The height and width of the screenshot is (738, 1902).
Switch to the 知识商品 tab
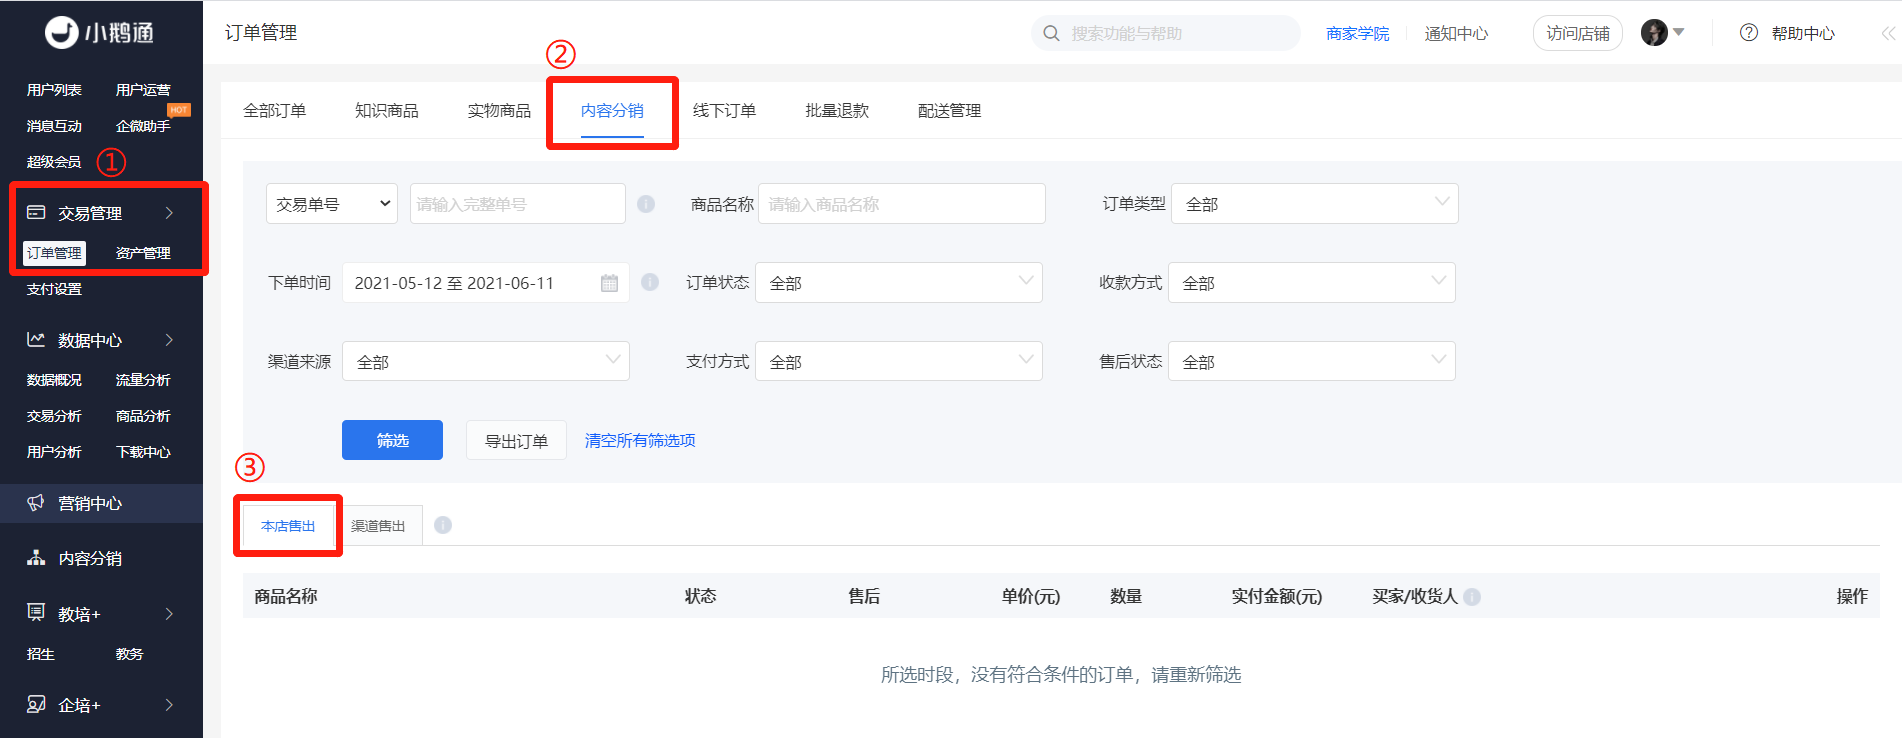(387, 110)
